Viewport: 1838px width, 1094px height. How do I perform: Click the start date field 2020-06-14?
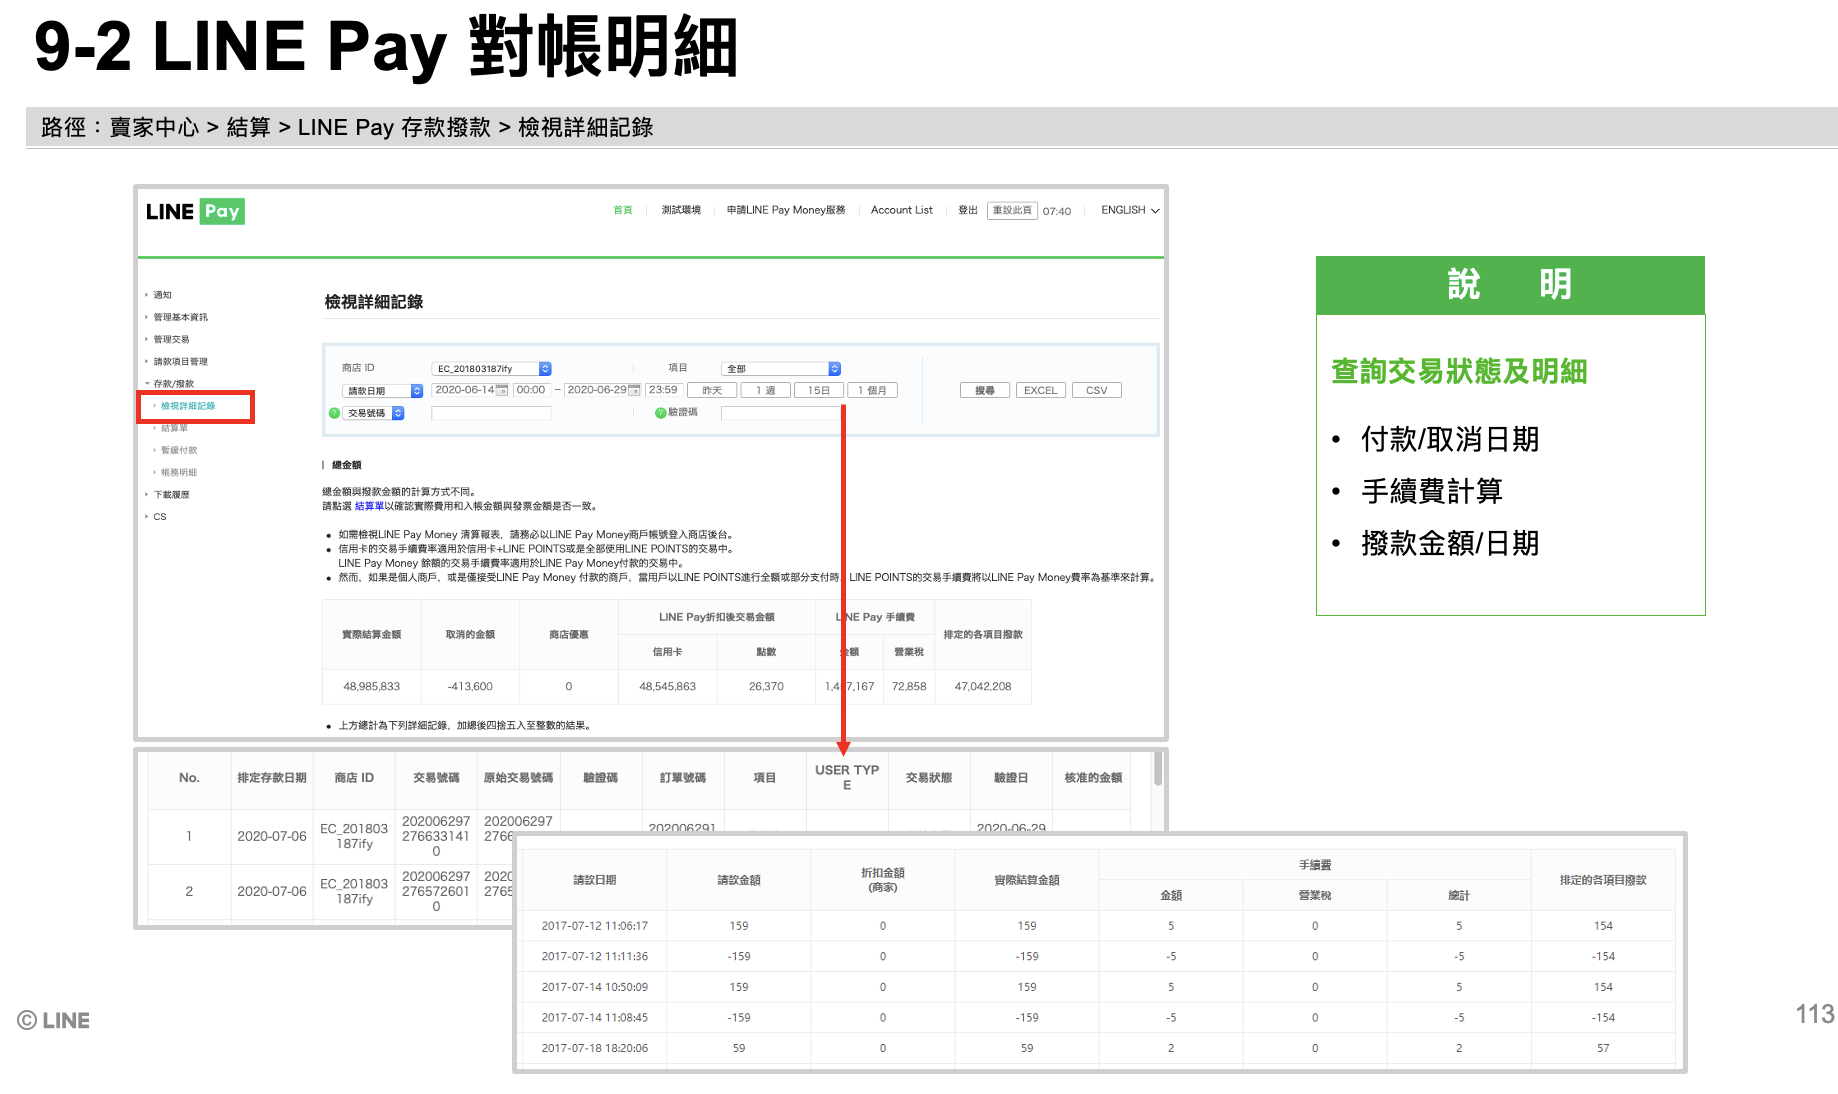[x=464, y=390]
